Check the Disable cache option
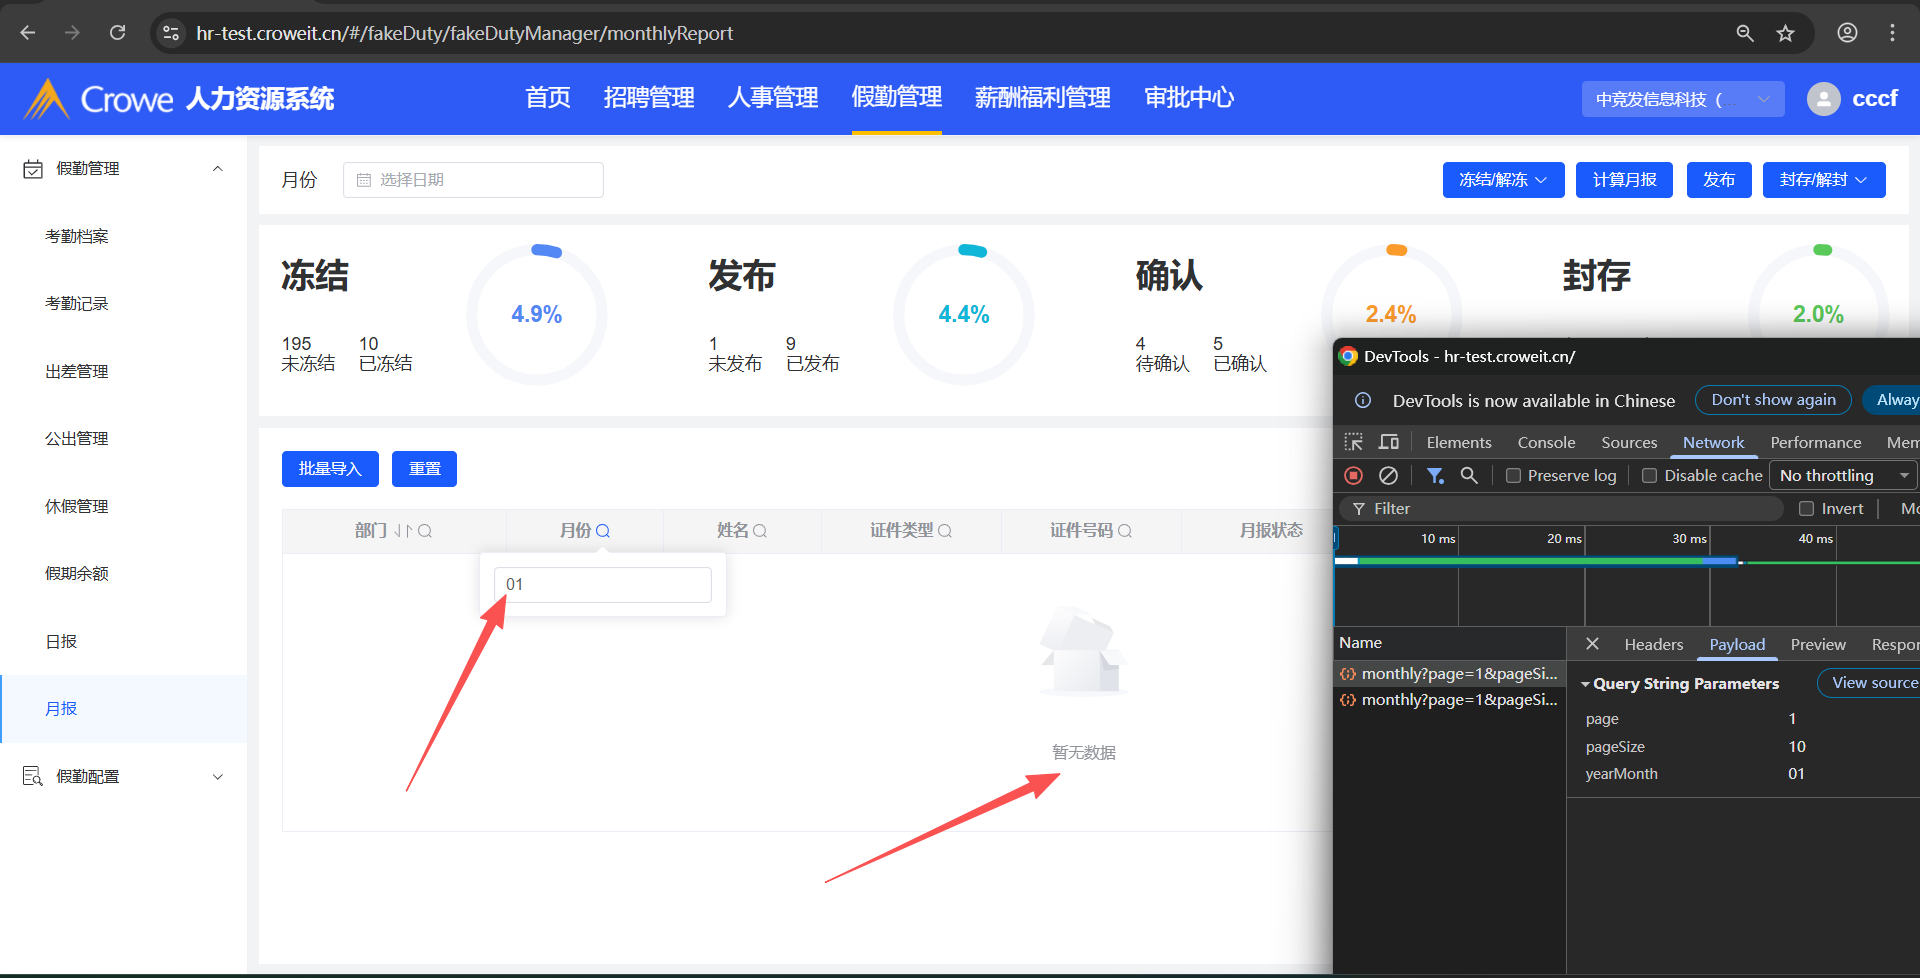This screenshot has height=978, width=1920. (x=1650, y=476)
